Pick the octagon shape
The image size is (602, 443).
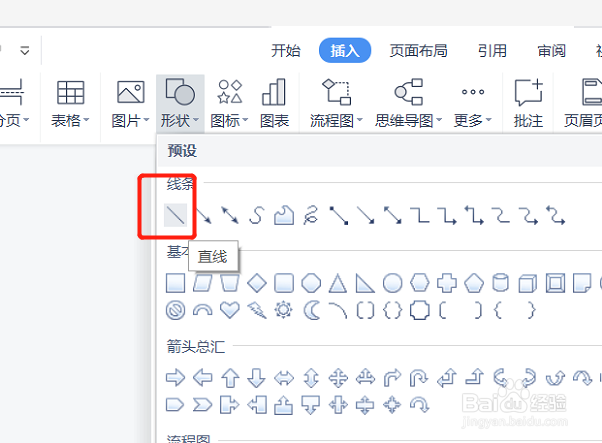click(x=311, y=283)
